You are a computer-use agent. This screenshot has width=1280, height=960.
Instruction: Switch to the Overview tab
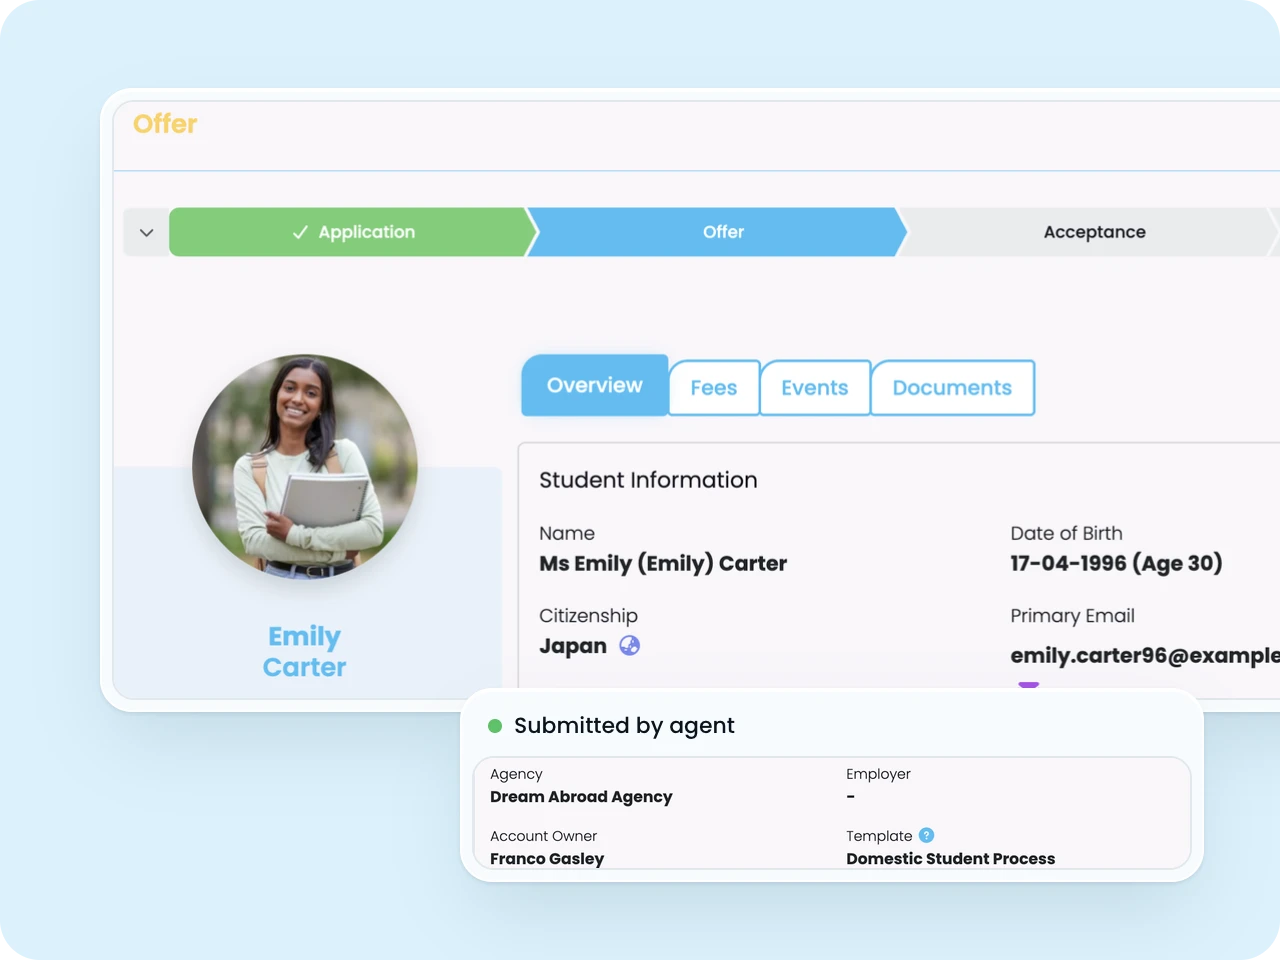tap(595, 385)
